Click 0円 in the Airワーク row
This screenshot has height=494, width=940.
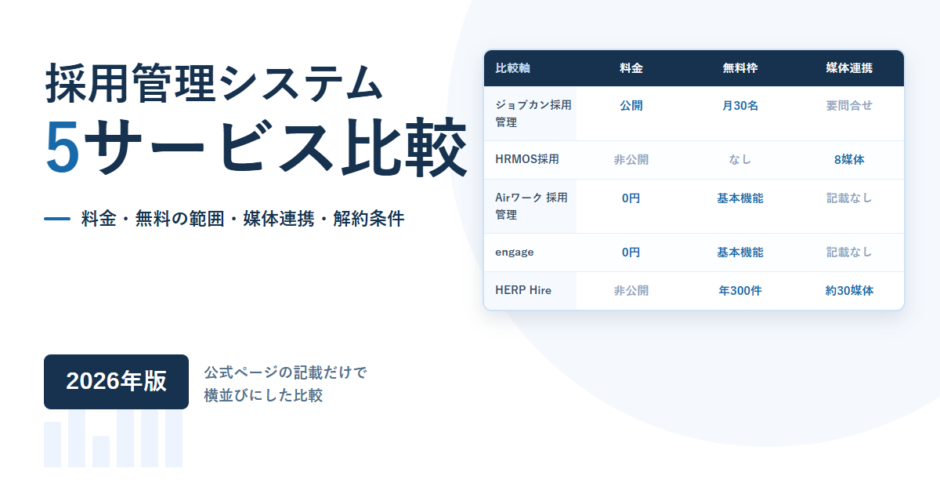631,198
